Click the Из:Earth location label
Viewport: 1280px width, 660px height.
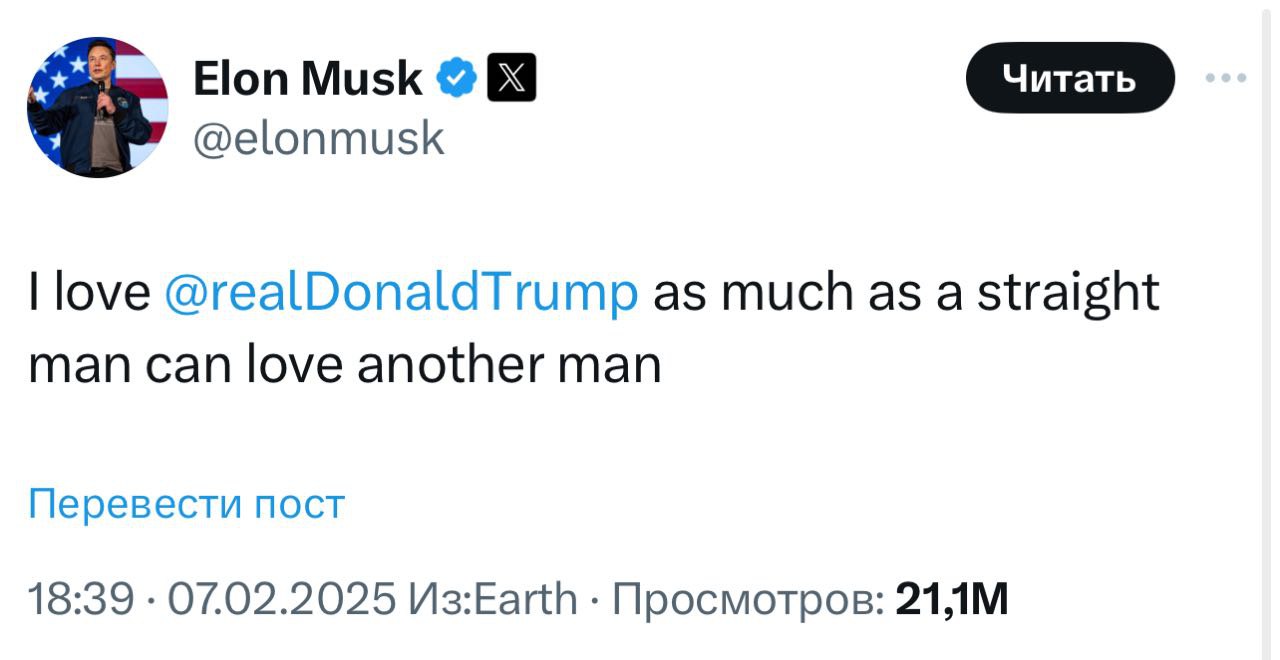[492, 599]
